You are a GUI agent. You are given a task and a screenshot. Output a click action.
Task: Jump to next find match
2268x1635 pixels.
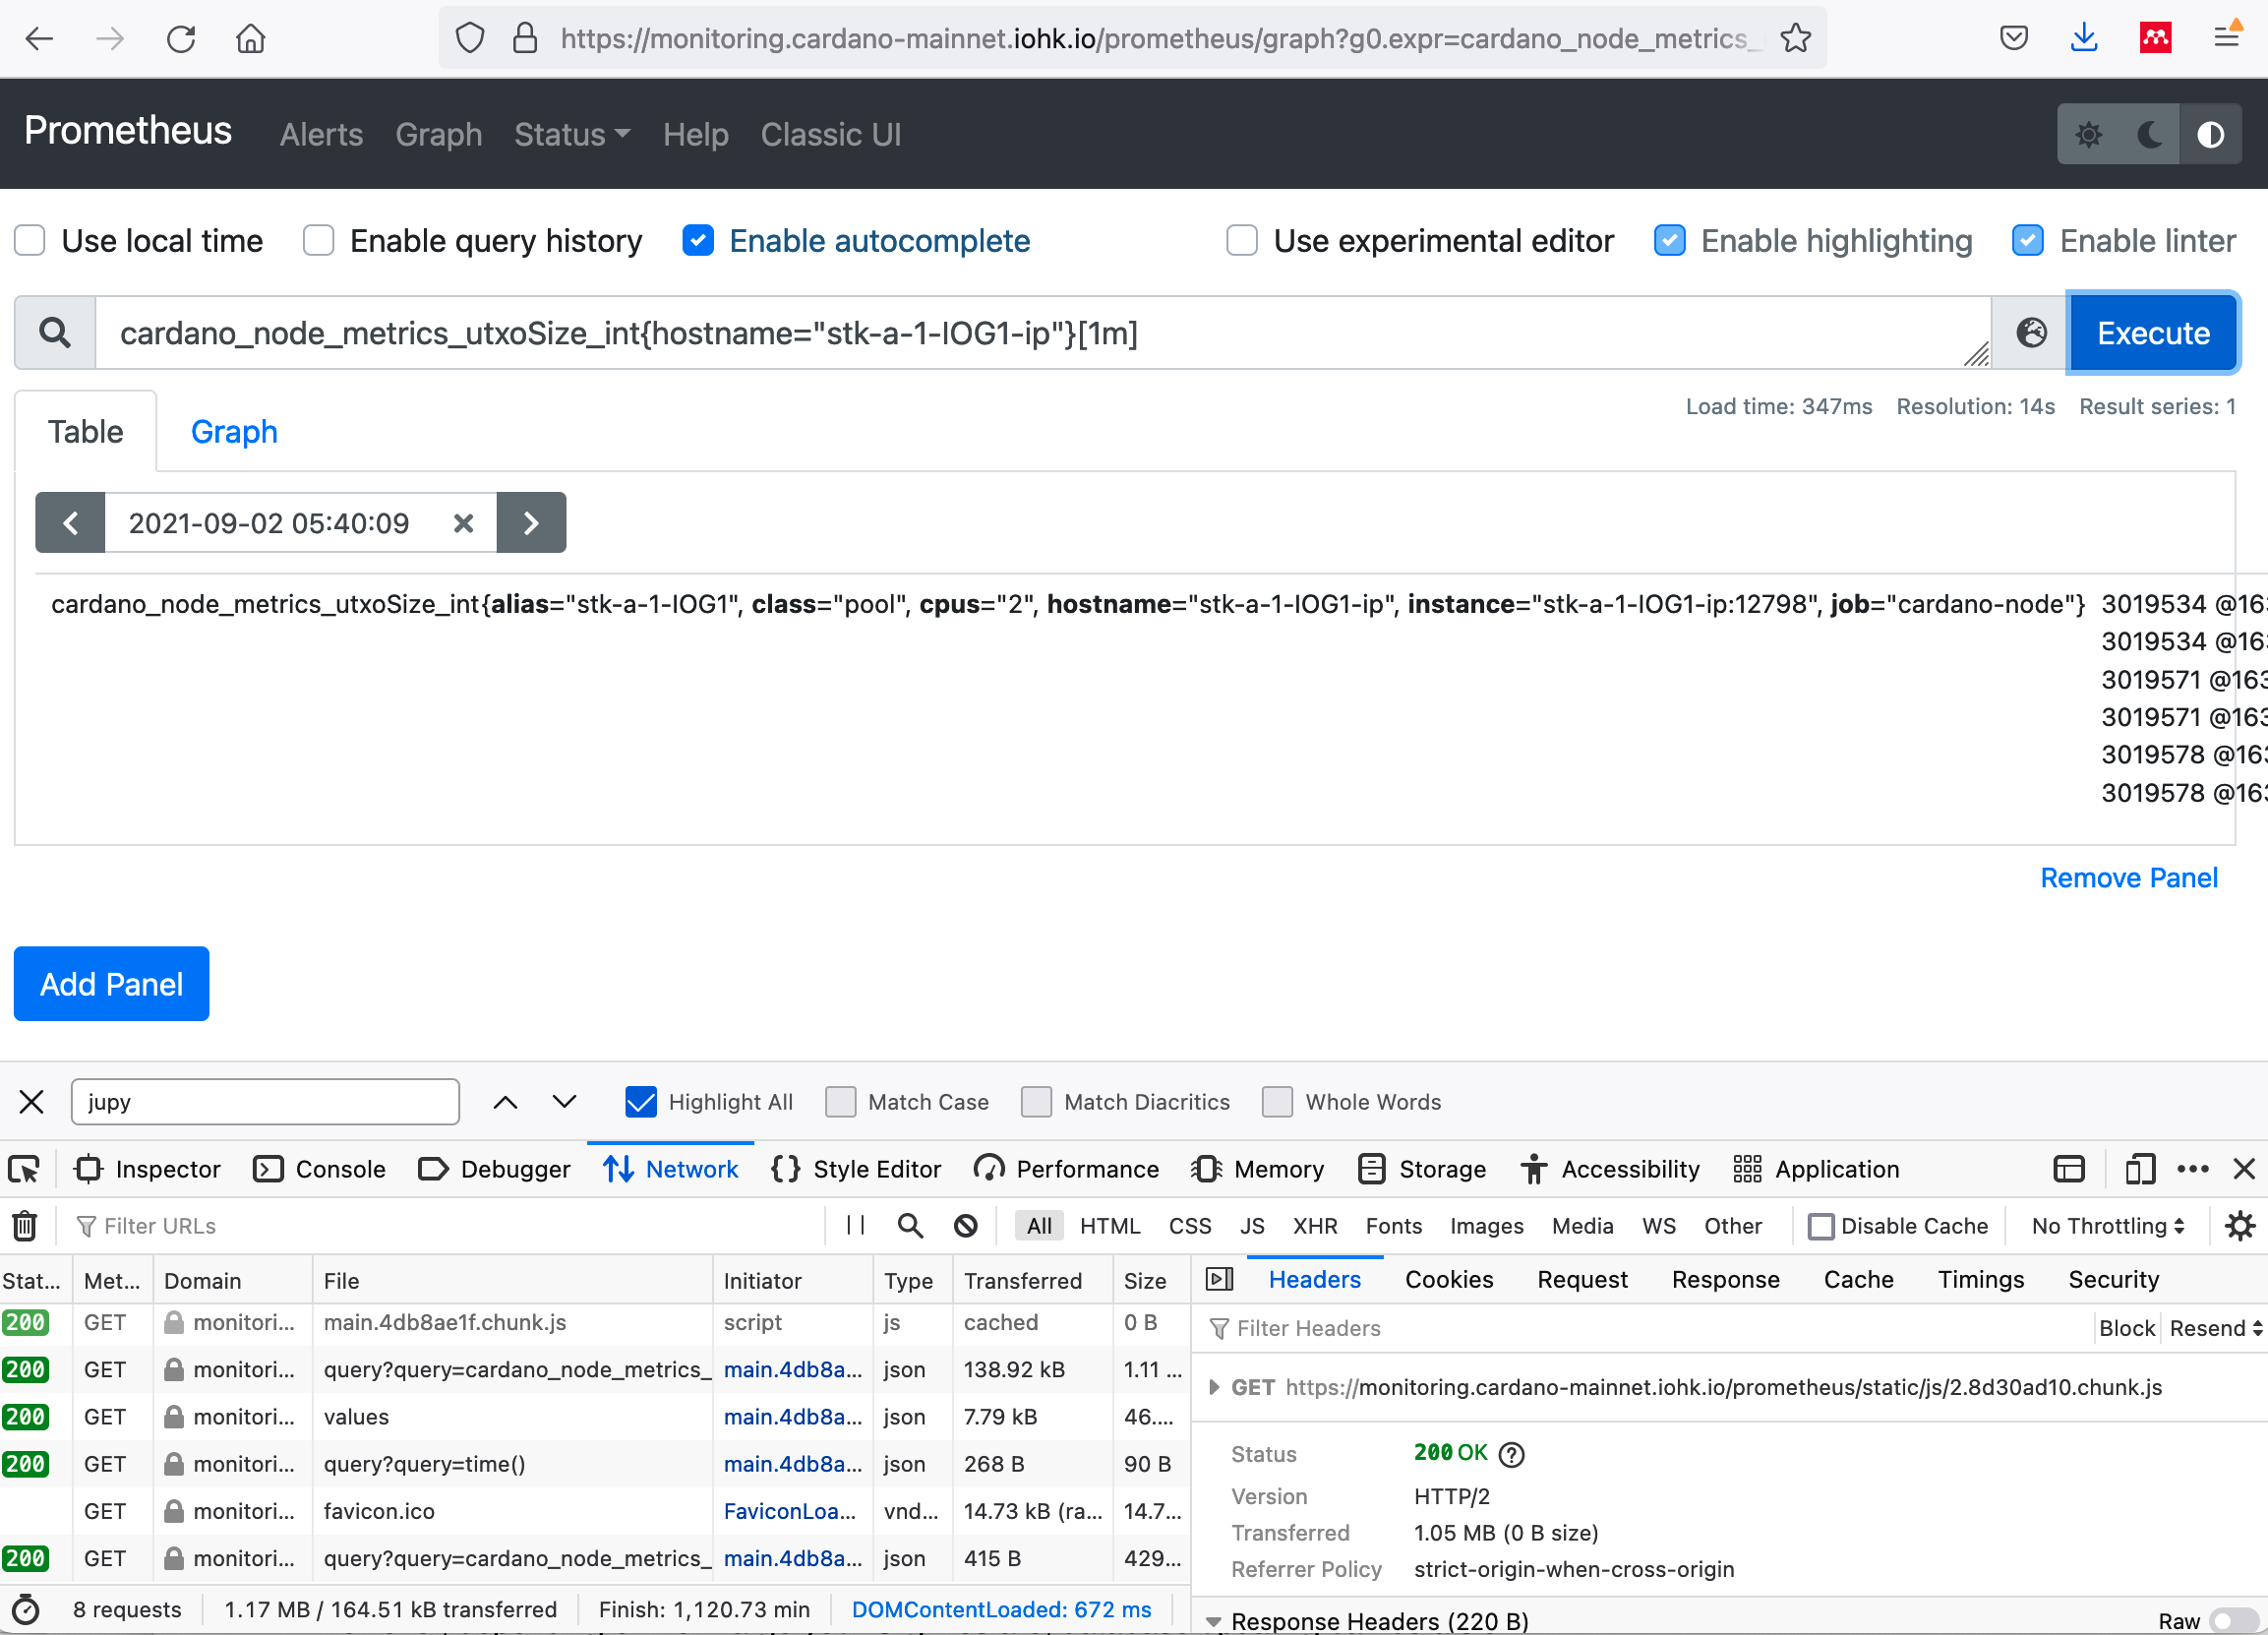tap(564, 1101)
